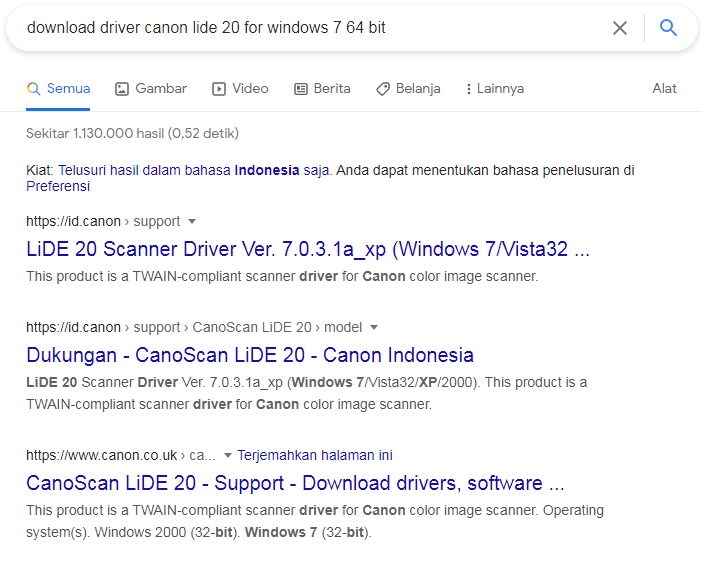Click the Sekitar 1.130.000 hasil text
The image size is (702, 569).
click(132, 133)
